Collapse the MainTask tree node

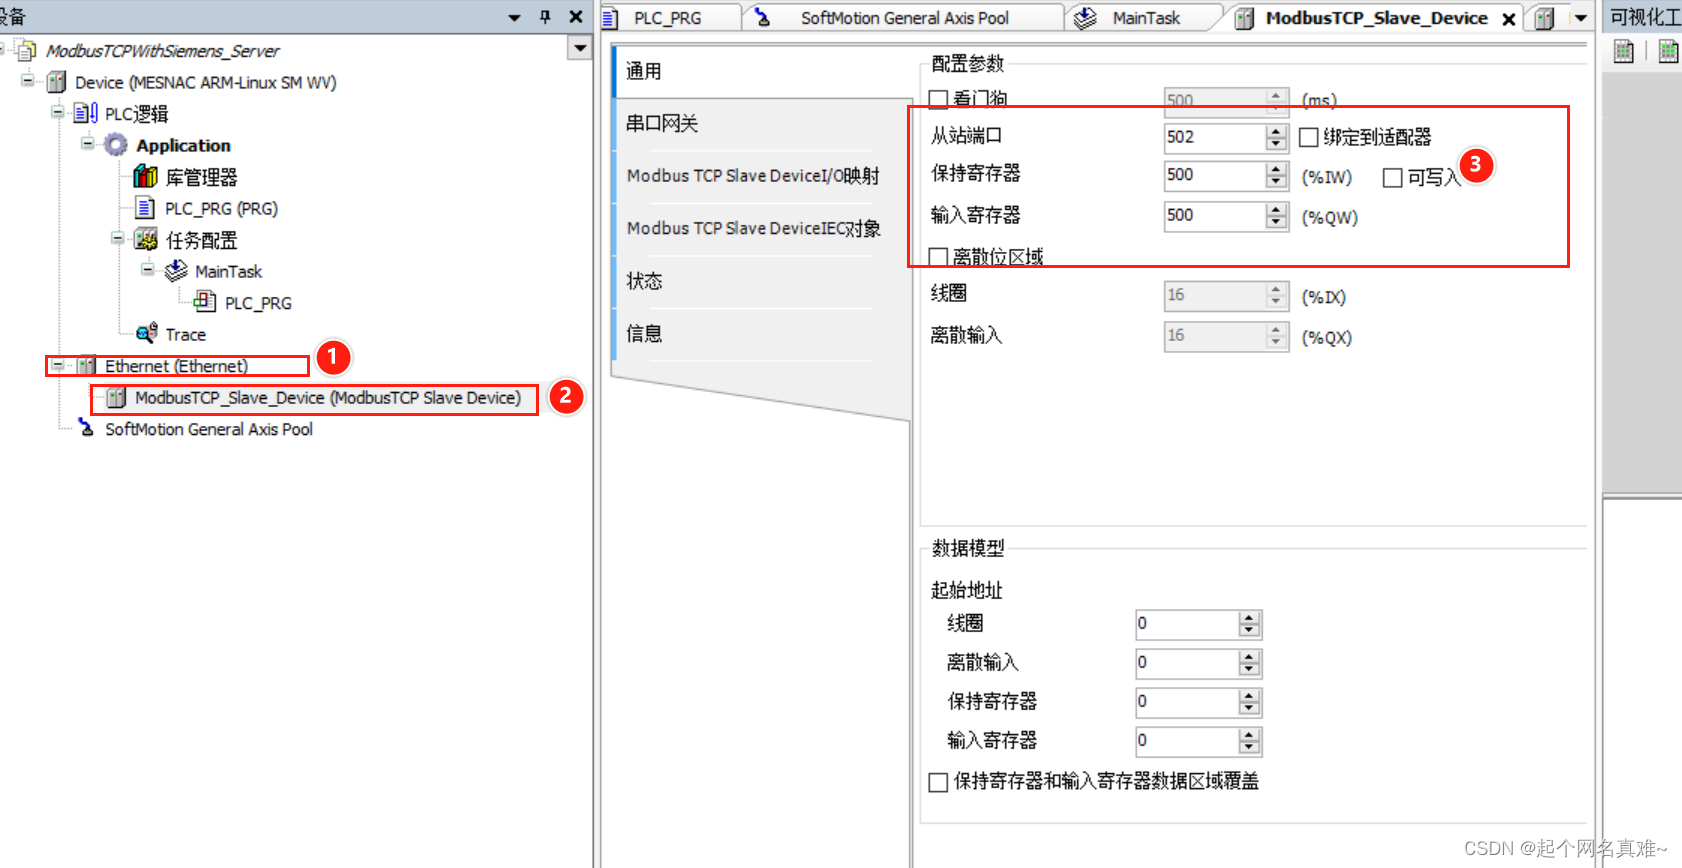pos(147,270)
